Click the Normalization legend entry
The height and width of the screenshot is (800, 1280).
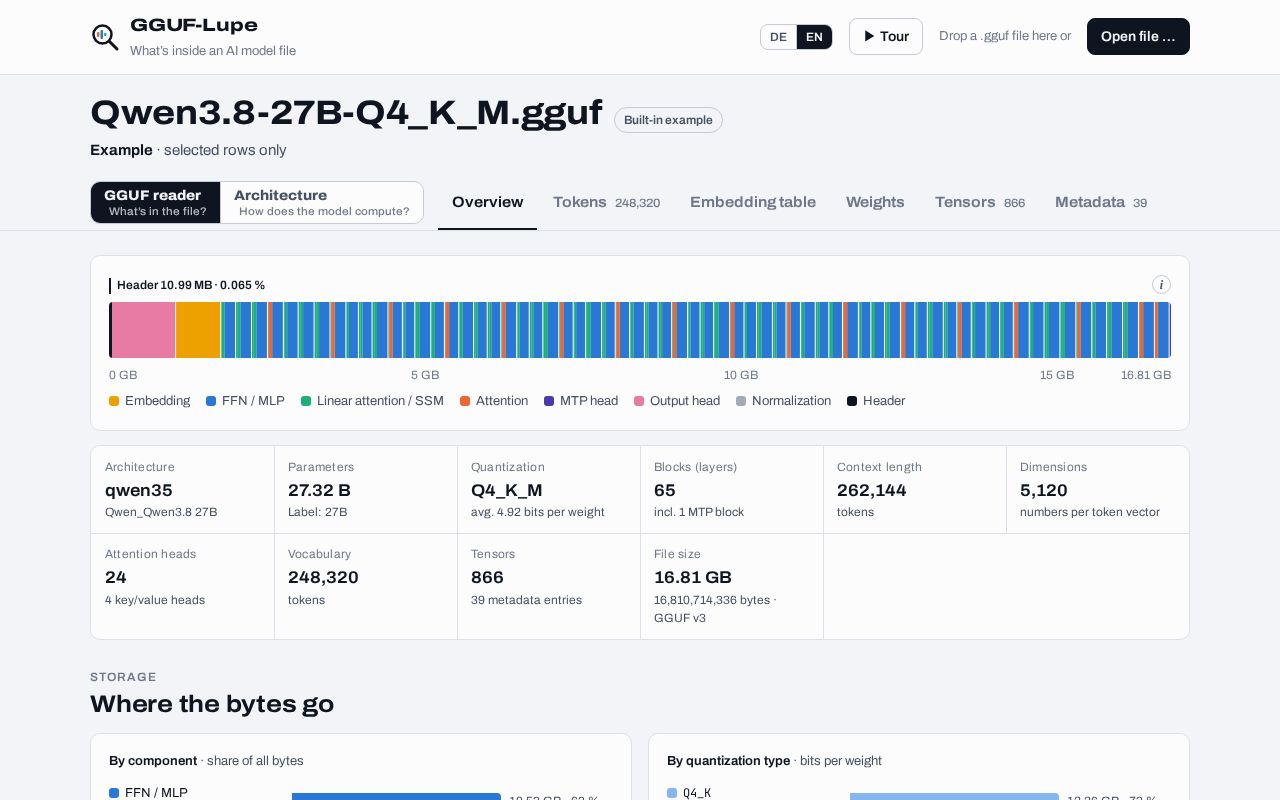click(x=783, y=401)
